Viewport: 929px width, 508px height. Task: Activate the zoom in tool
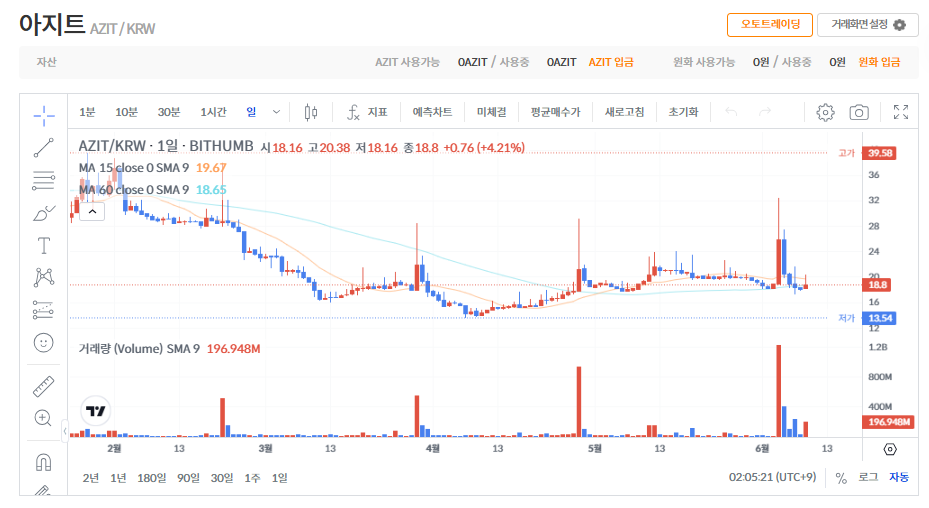point(44,418)
